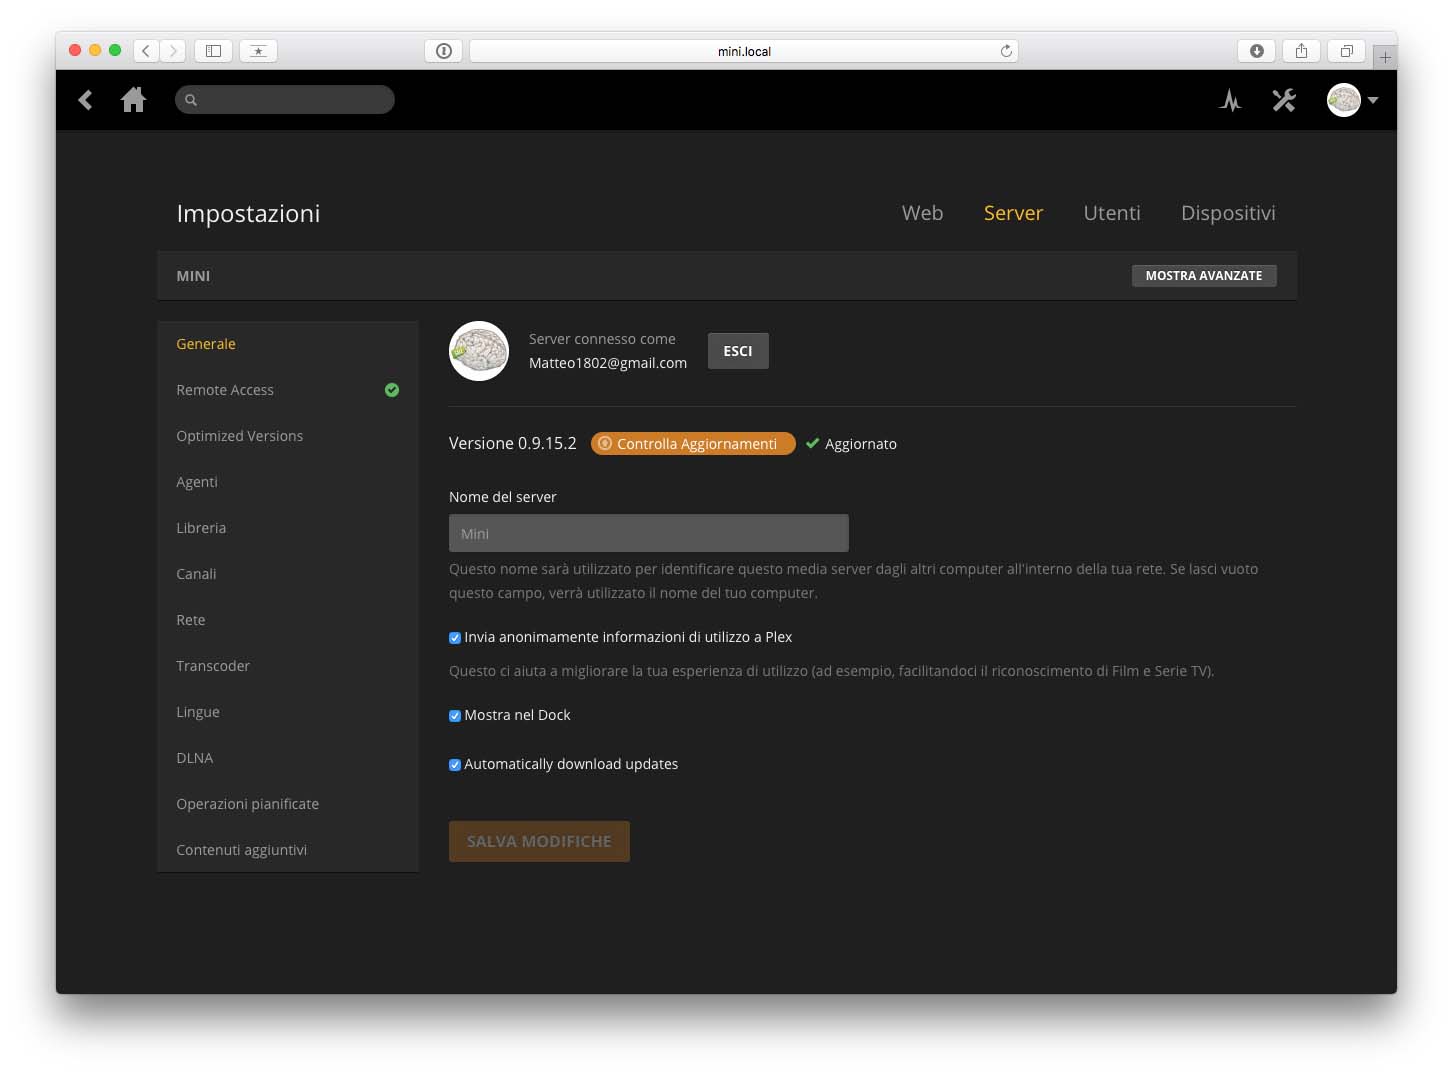
Task: Reload the mini.local page
Action: point(1006,51)
